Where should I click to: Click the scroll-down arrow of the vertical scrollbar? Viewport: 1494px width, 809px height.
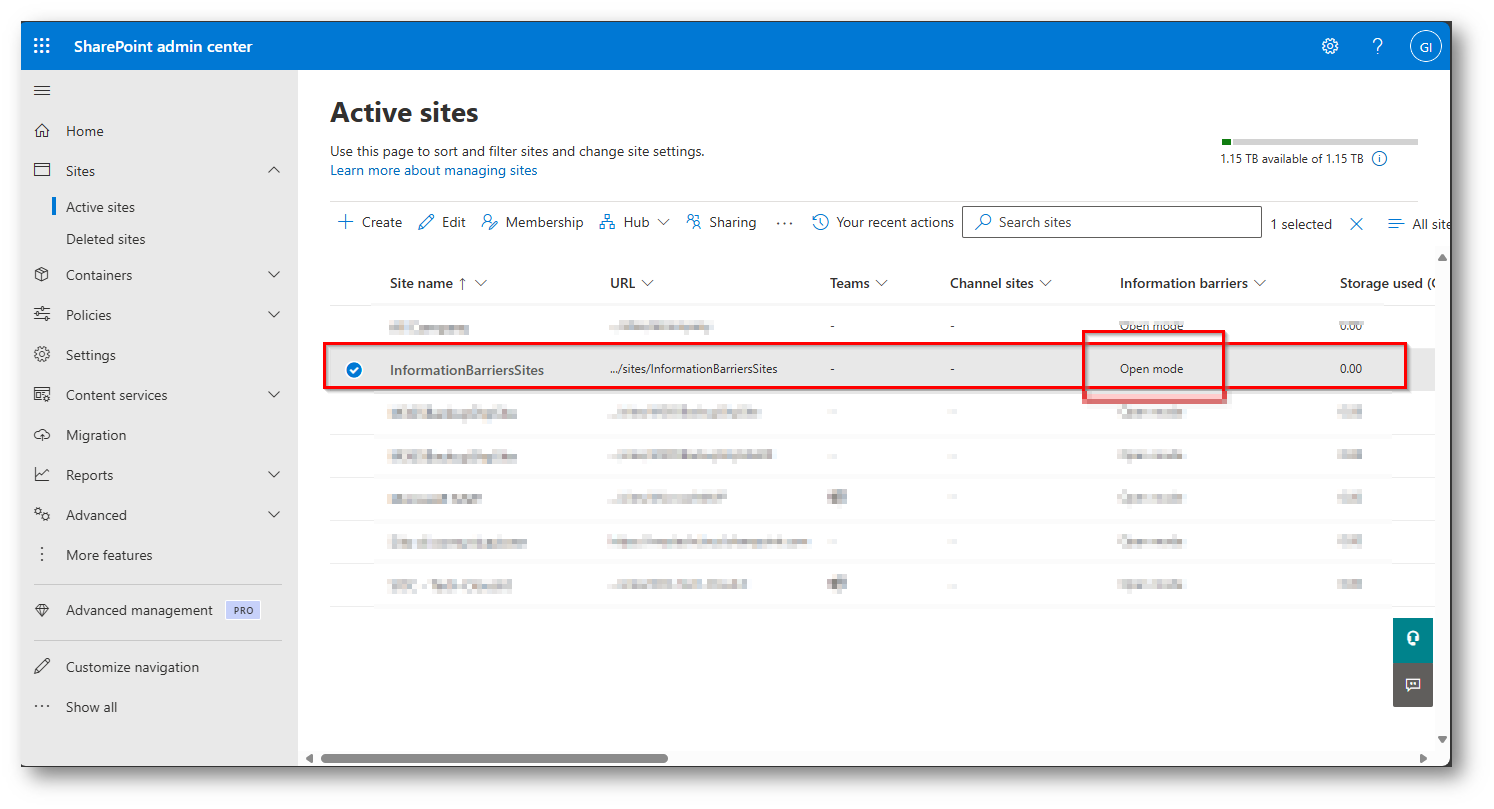coord(1442,739)
